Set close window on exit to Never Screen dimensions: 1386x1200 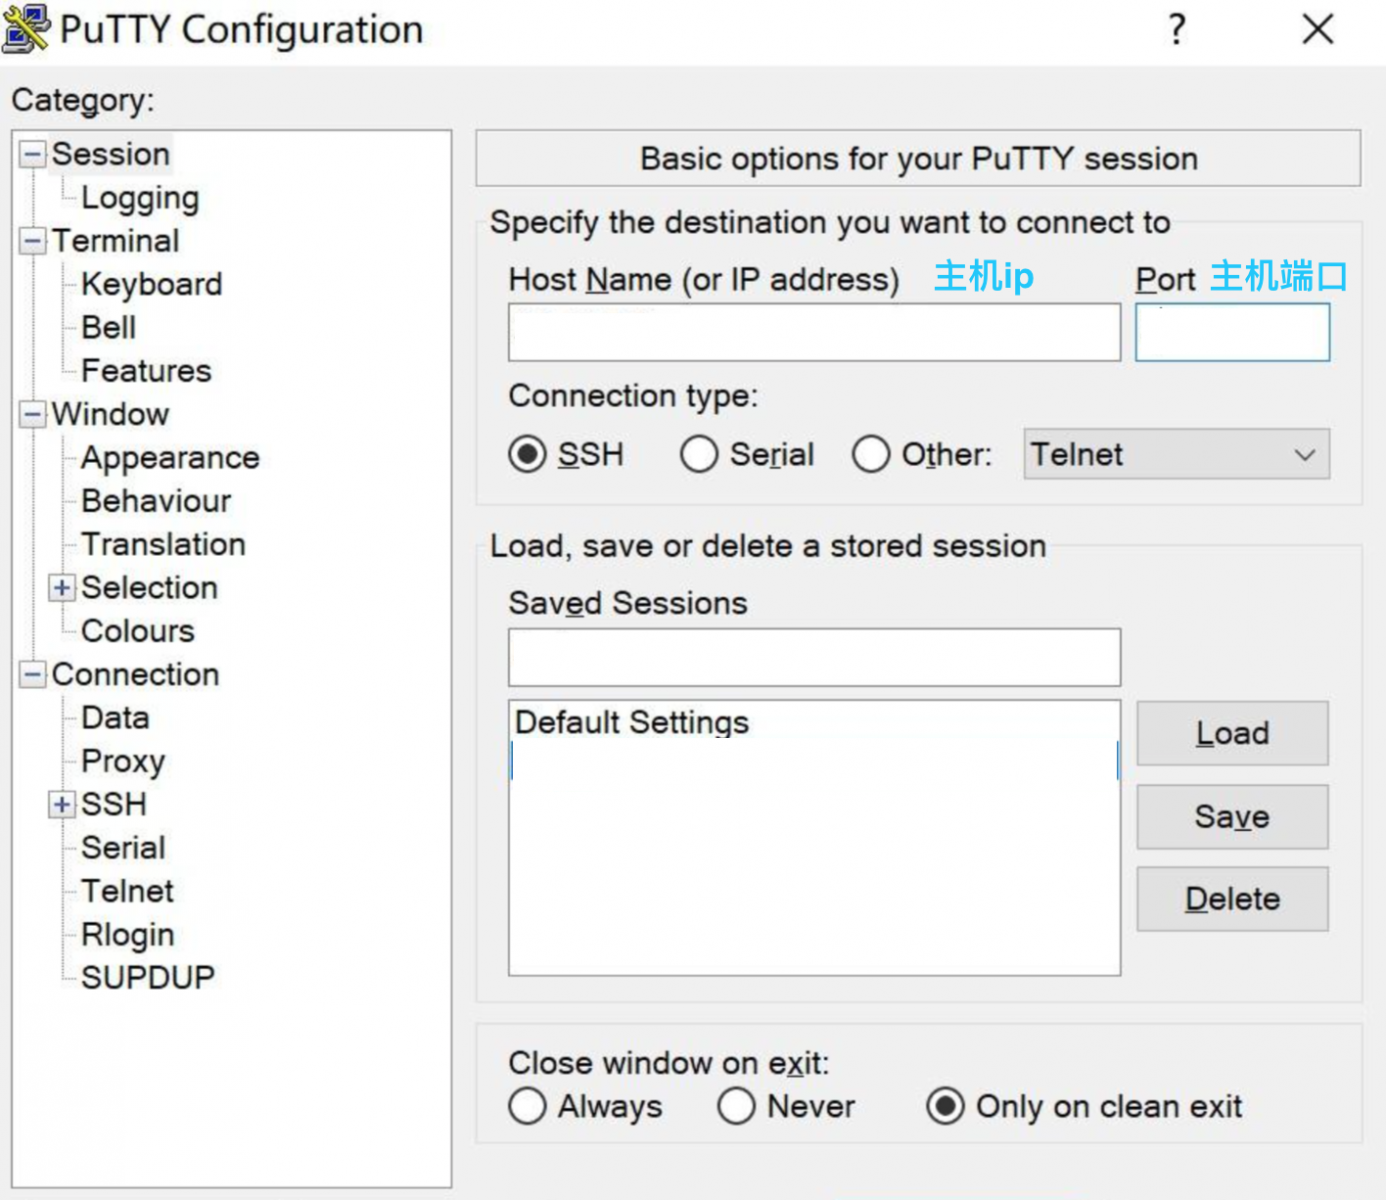coord(736,1106)
